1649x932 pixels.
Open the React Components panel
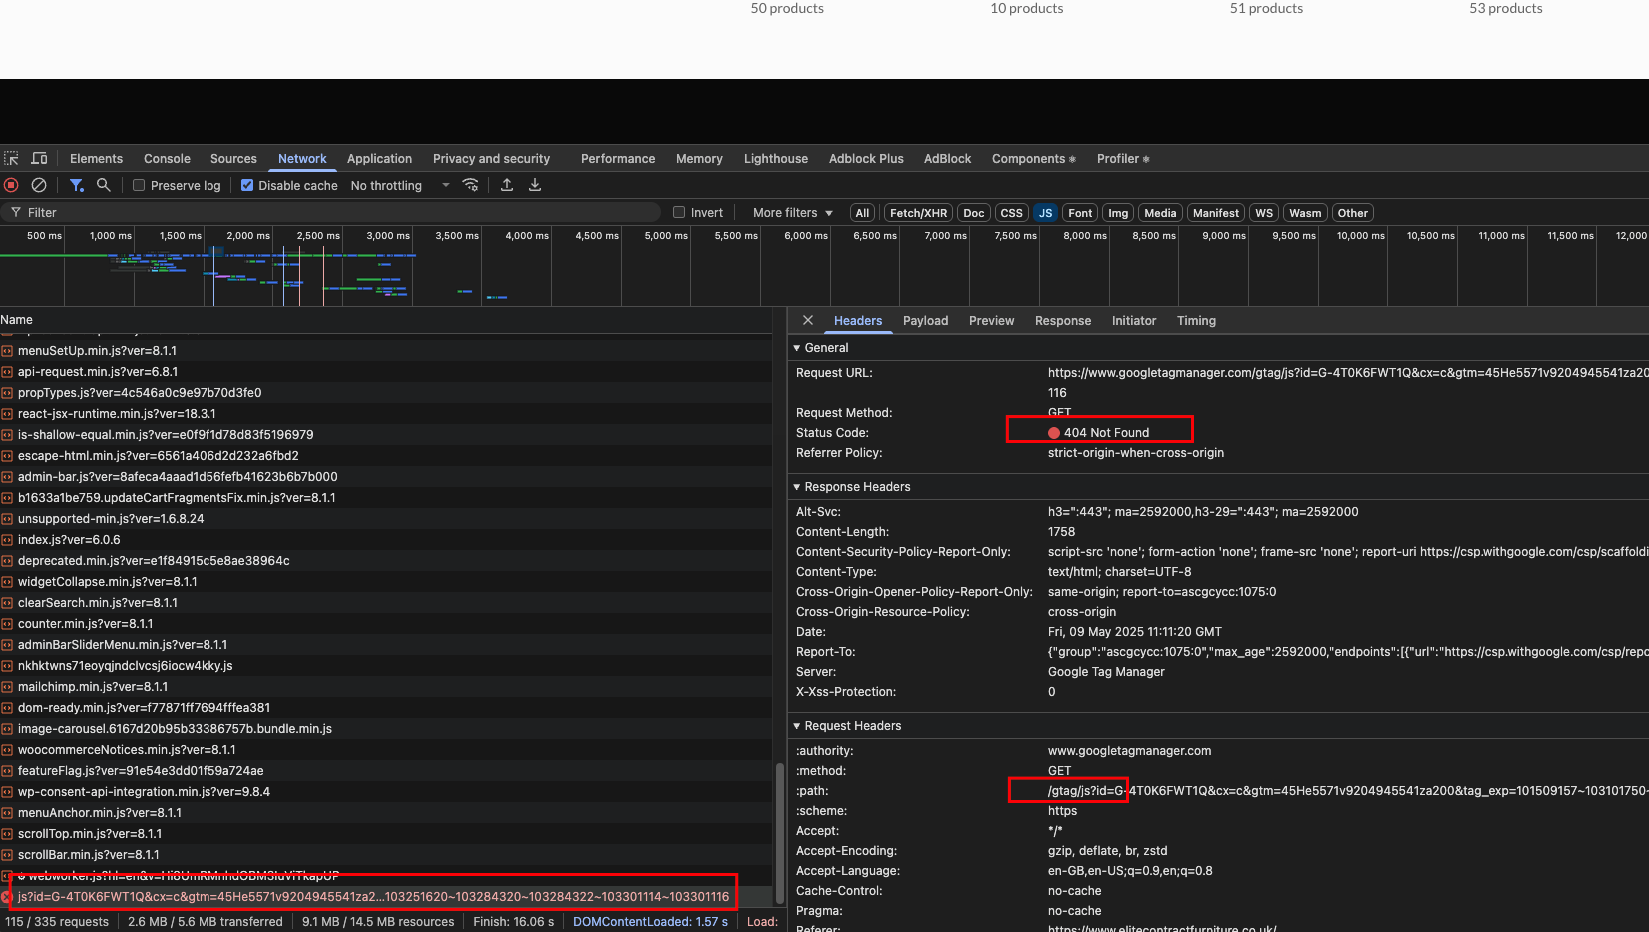[x=1034, y=159]
